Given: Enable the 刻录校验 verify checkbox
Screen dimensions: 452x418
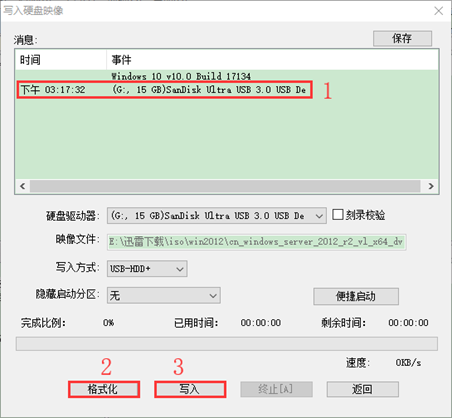Looking at the screenshot, I should click(338, 214).
